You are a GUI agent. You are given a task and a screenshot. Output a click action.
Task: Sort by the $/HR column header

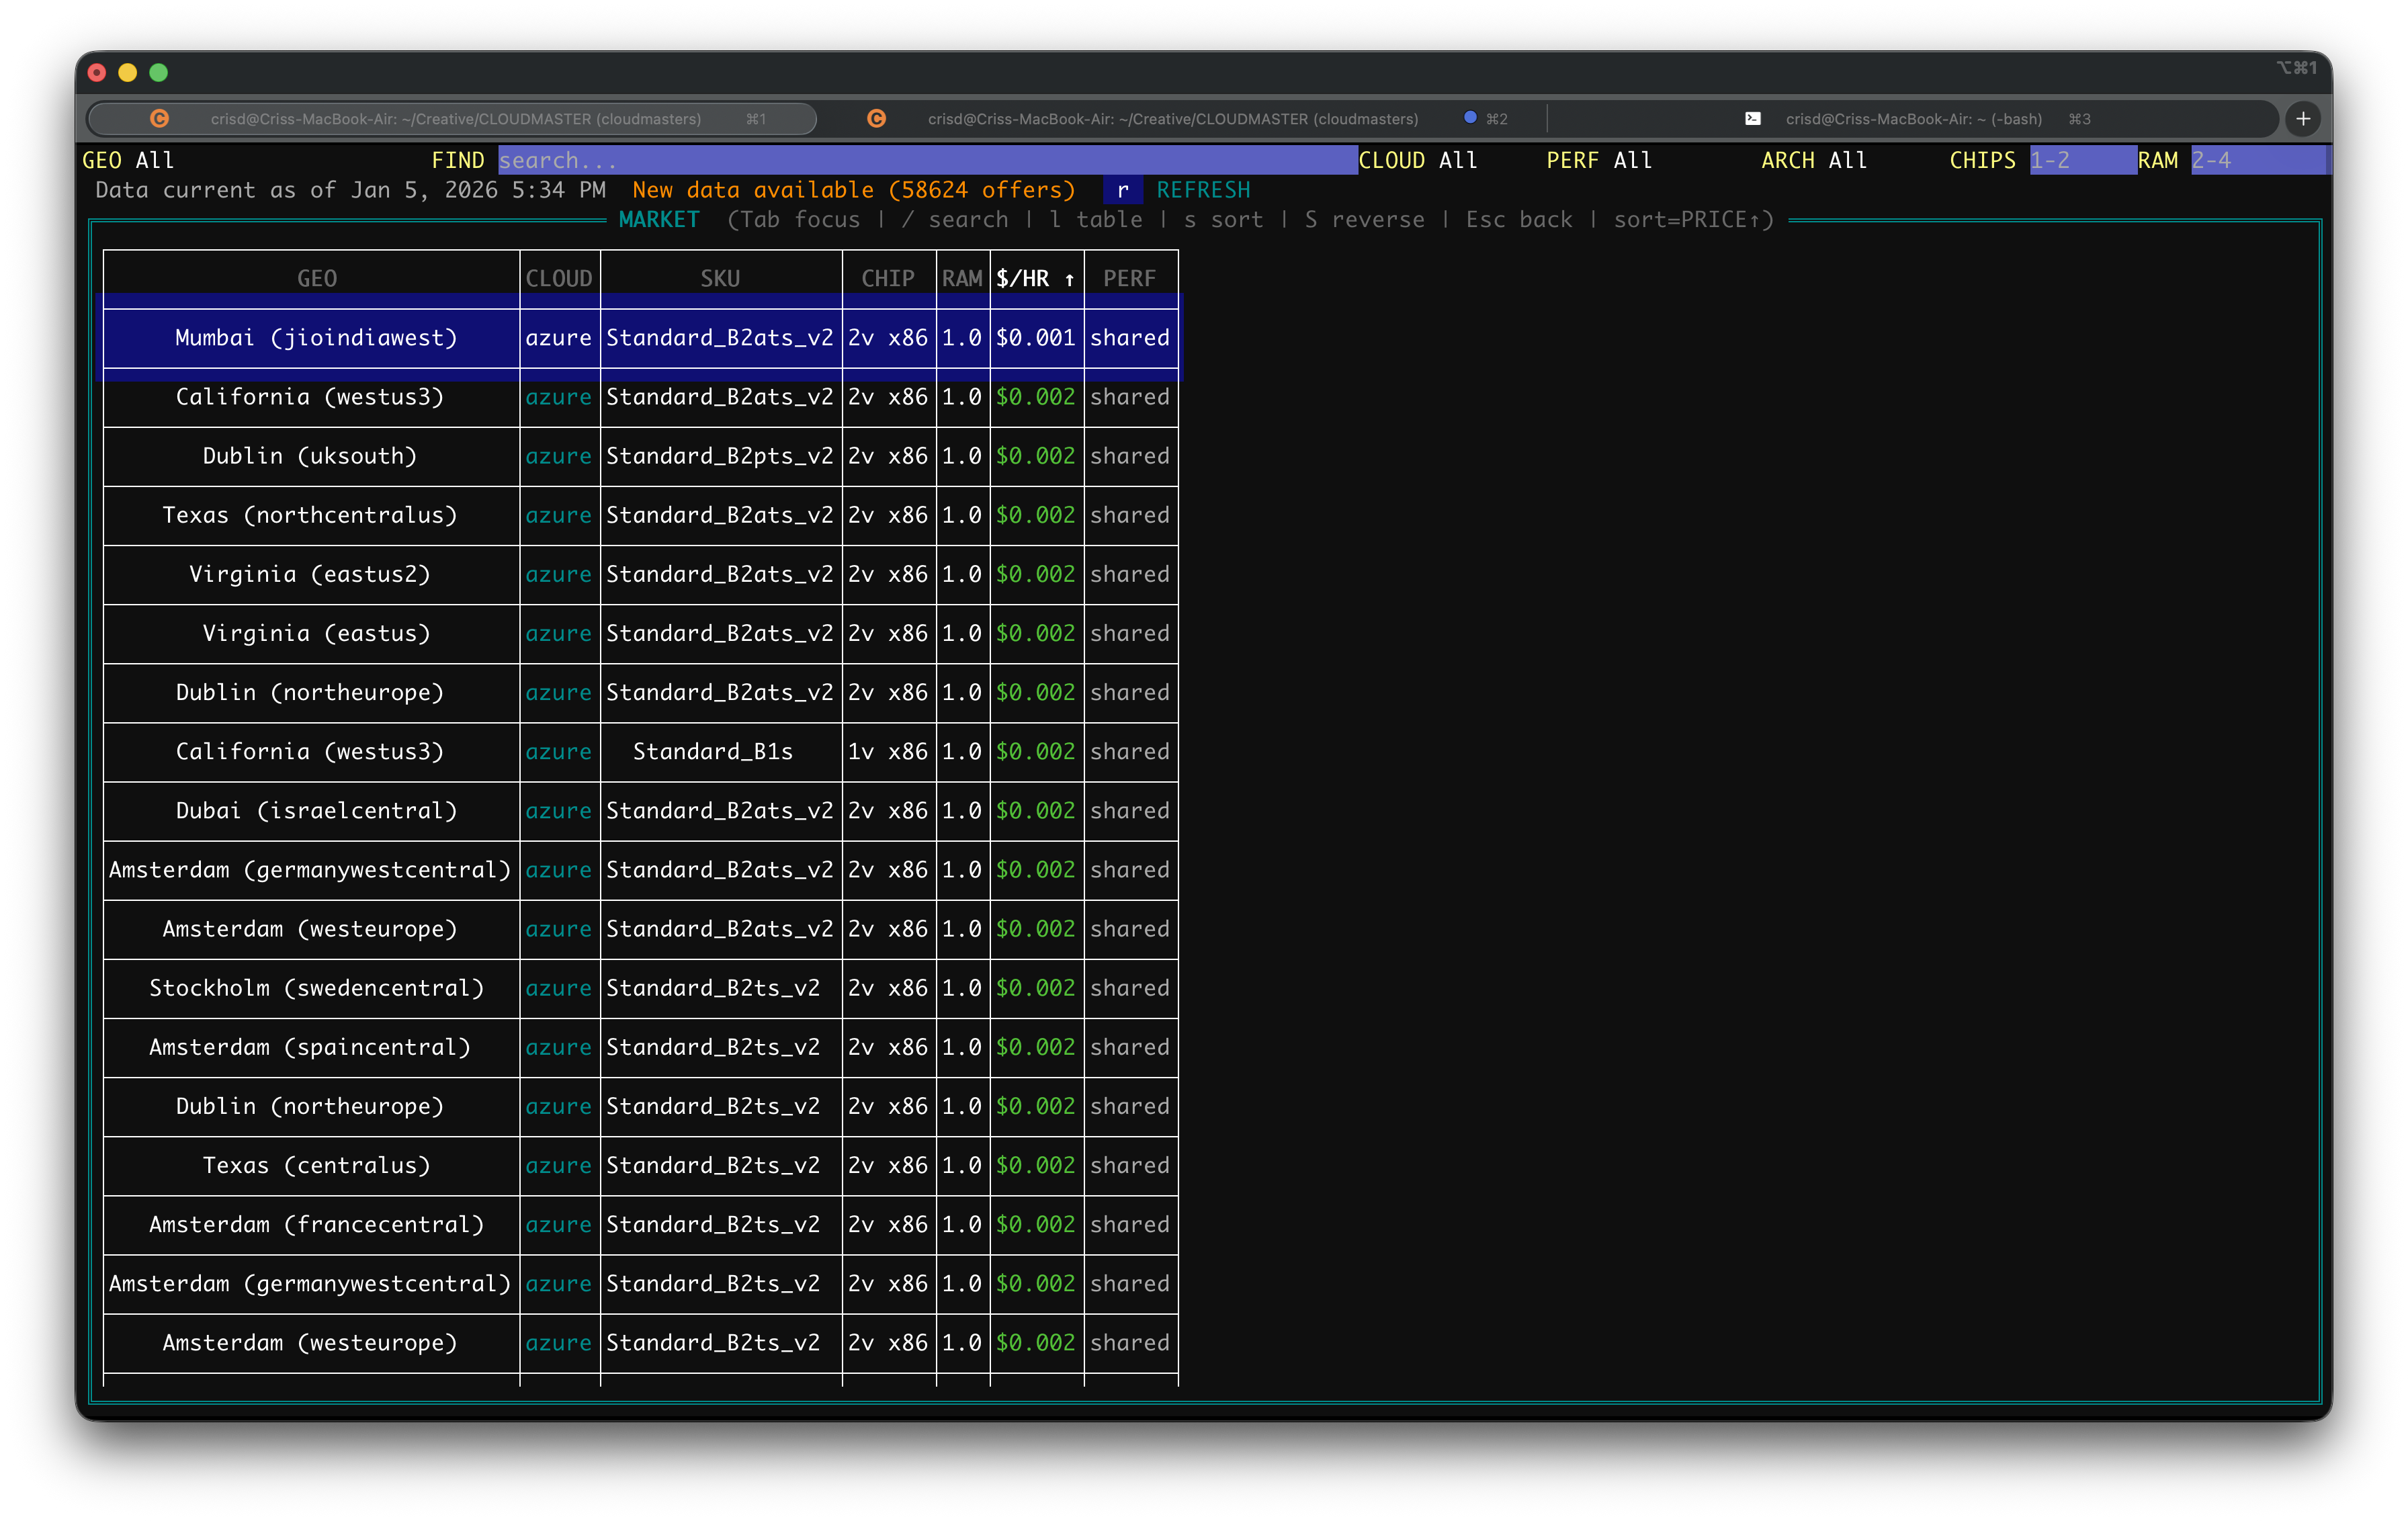tap(1034, 279)
